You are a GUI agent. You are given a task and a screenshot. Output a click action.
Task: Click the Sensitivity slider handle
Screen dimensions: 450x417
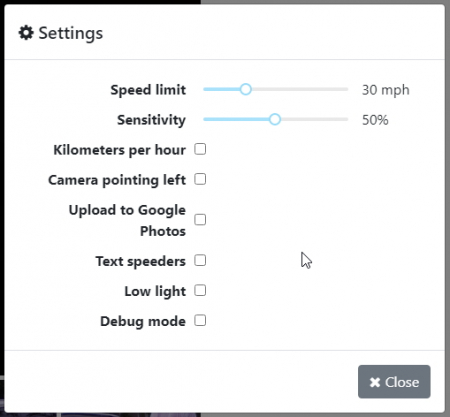pyautogui.click(x=275, y=119)
